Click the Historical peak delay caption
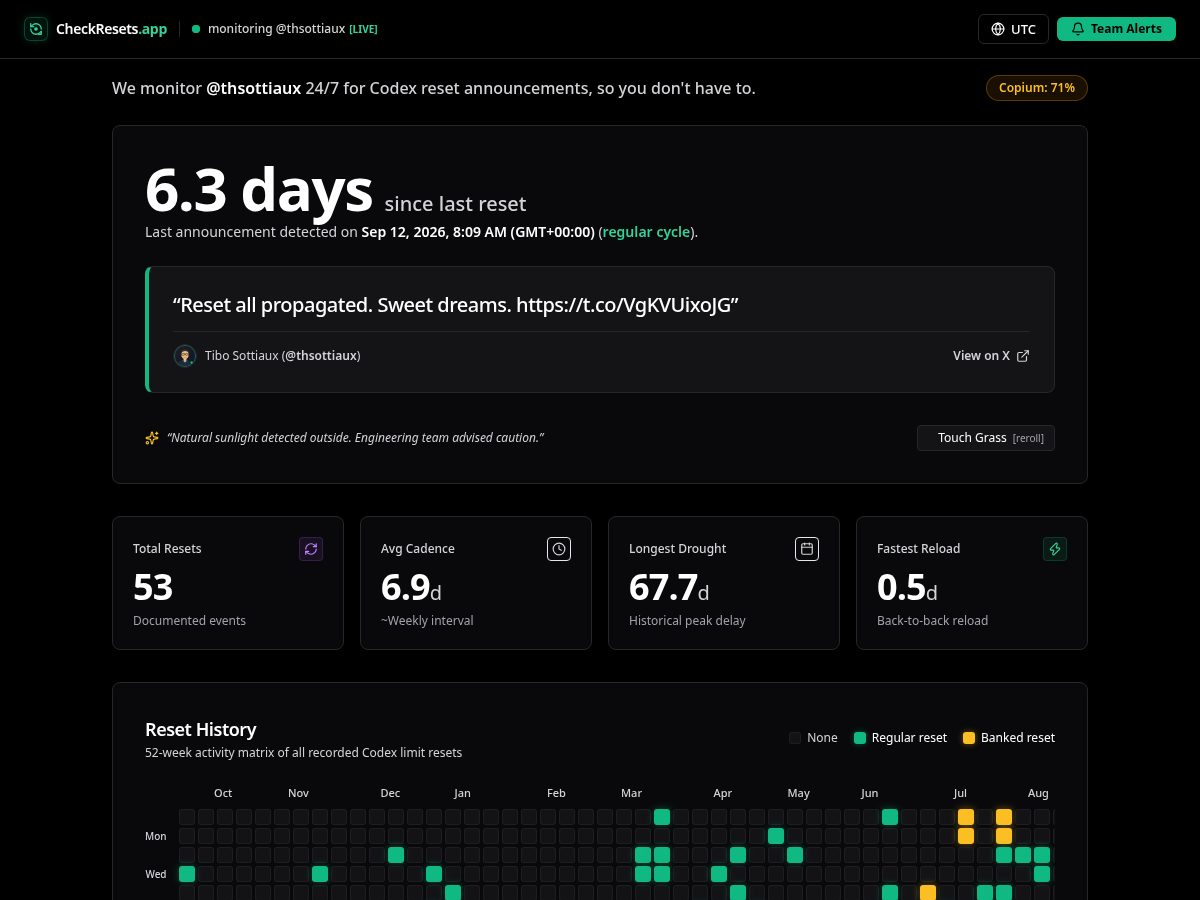This screenshot has height=900, width=1200. coord(687,621)
